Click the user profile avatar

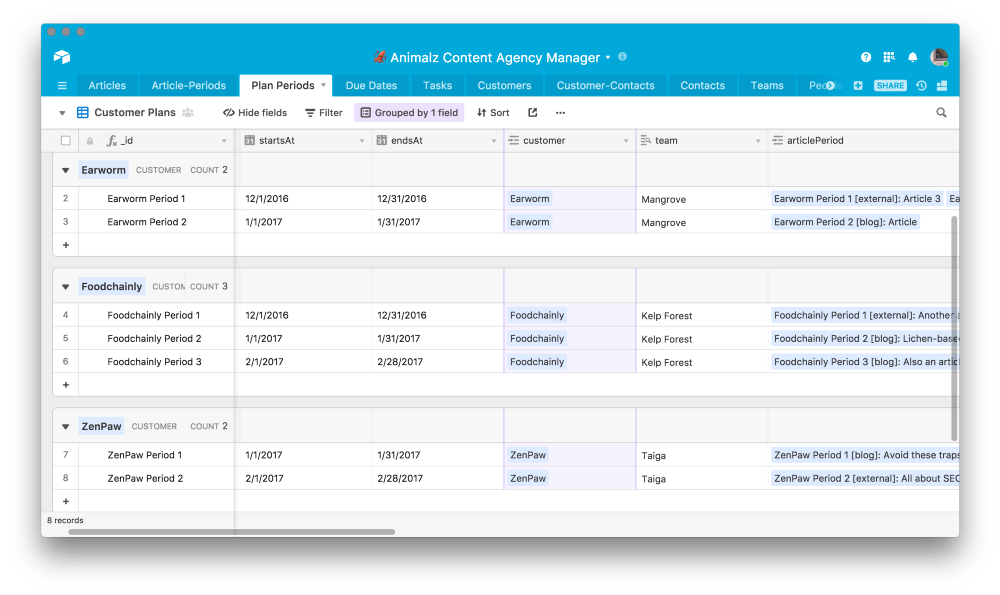tap(939, 57)
